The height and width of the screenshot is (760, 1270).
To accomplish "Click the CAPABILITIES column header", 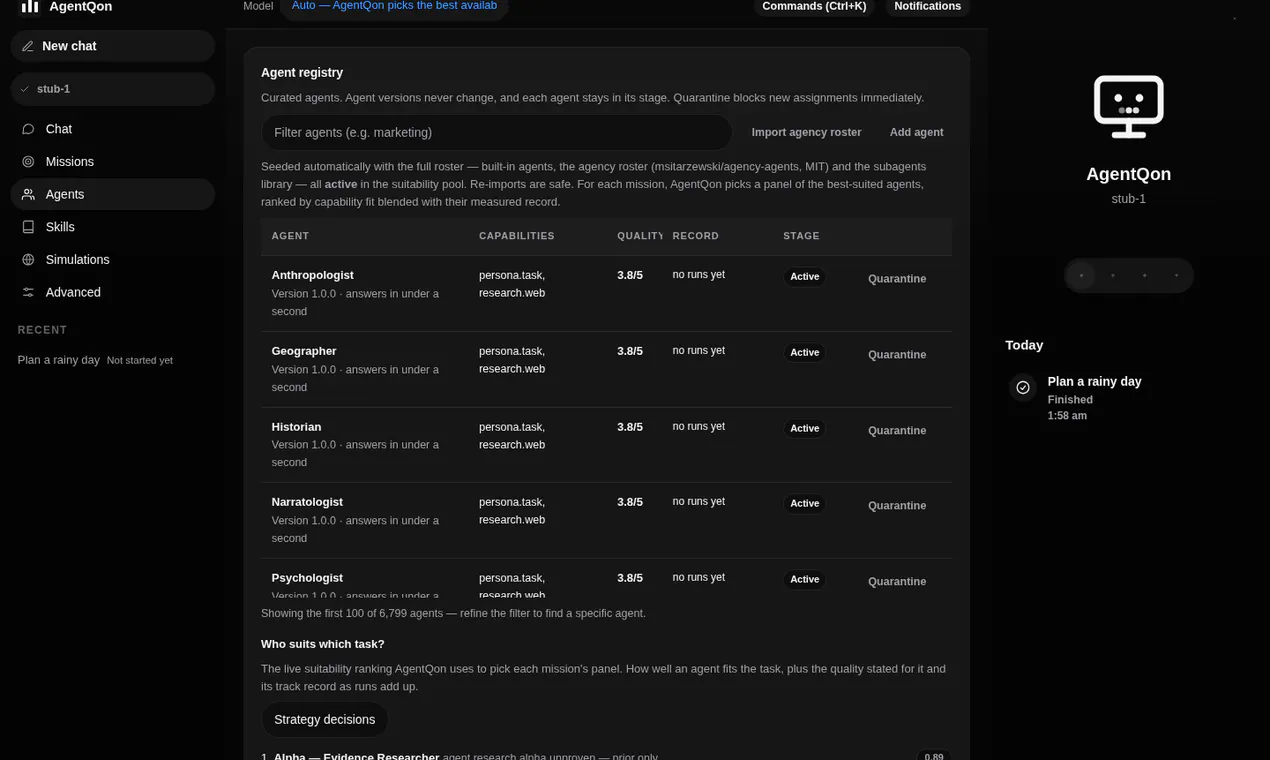I will click(x=516, y=236).
